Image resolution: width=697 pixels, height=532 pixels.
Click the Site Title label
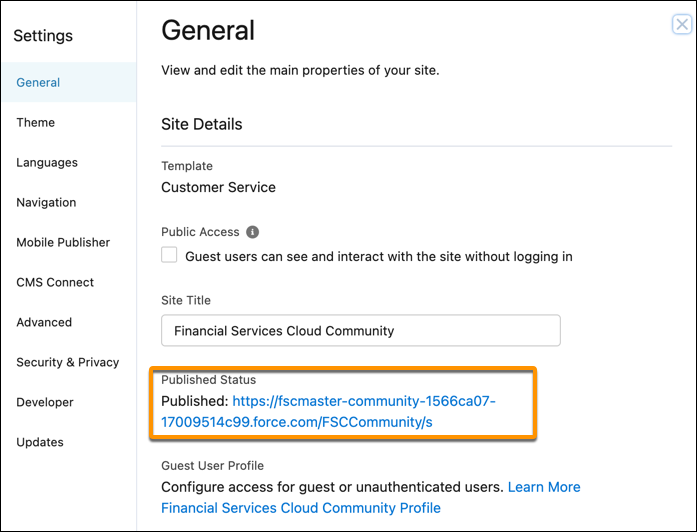(186, 300)
